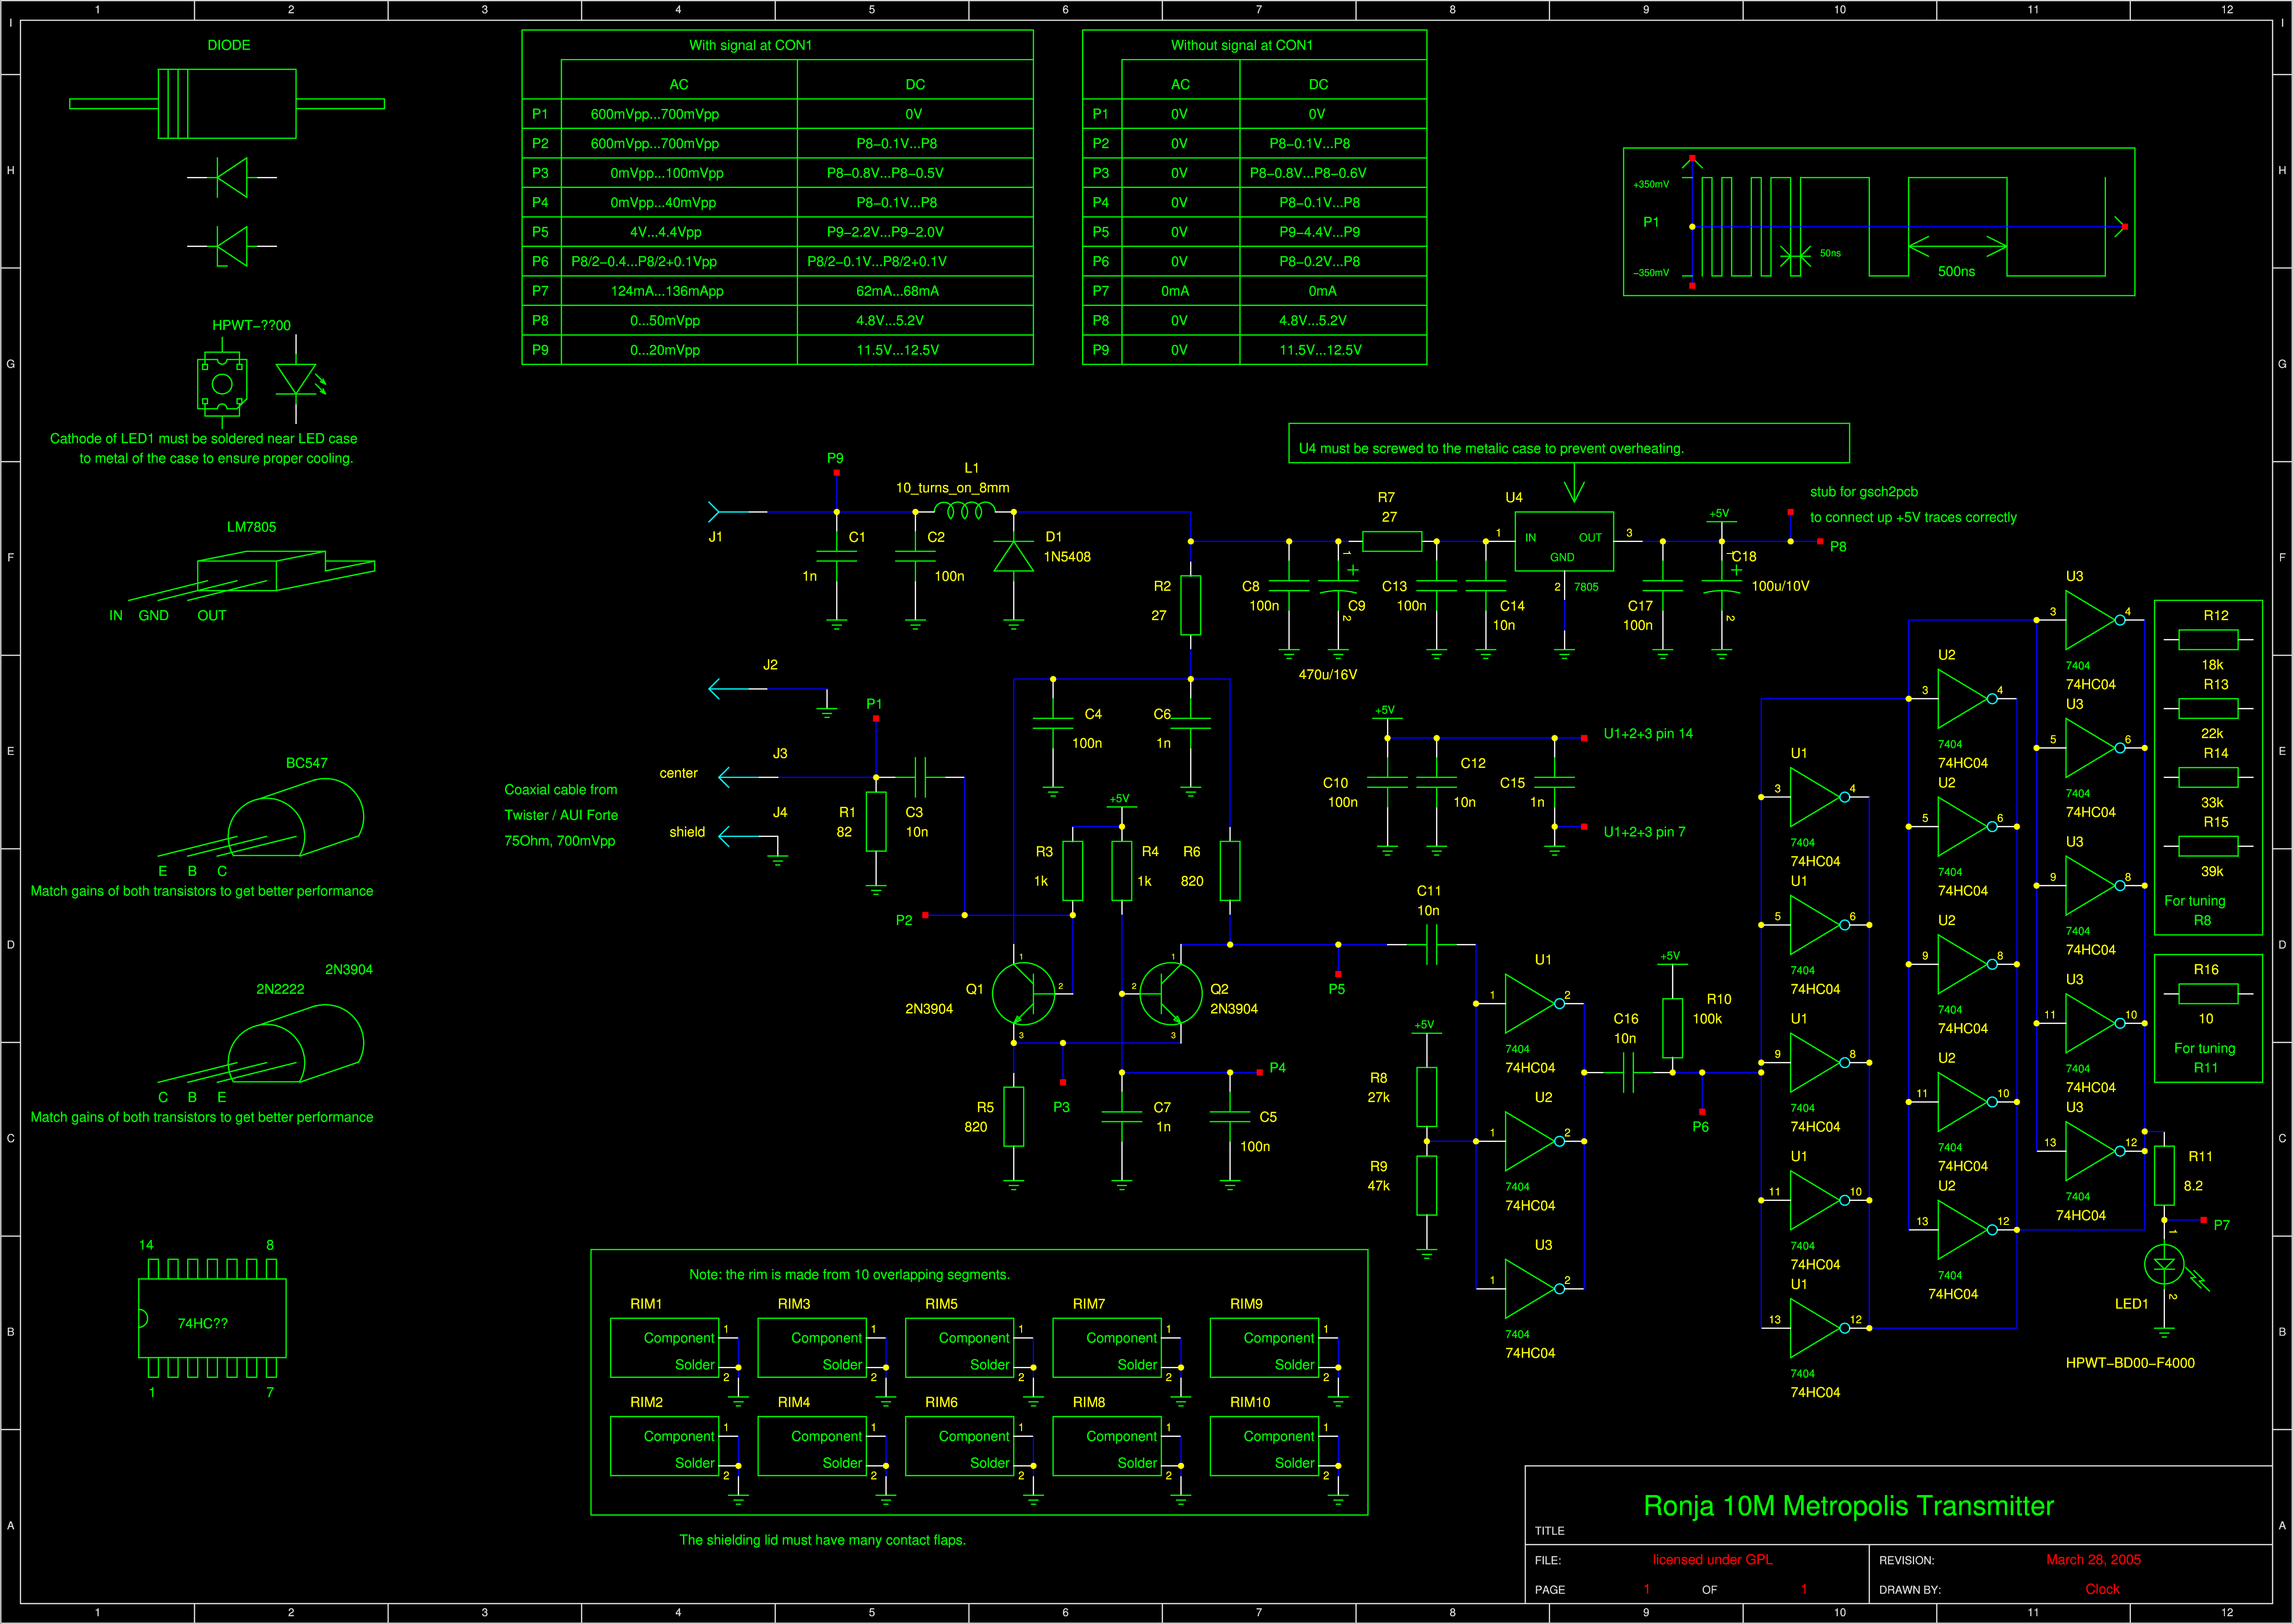Click the 74HC?? DIP package drawing

[212, 1318]
